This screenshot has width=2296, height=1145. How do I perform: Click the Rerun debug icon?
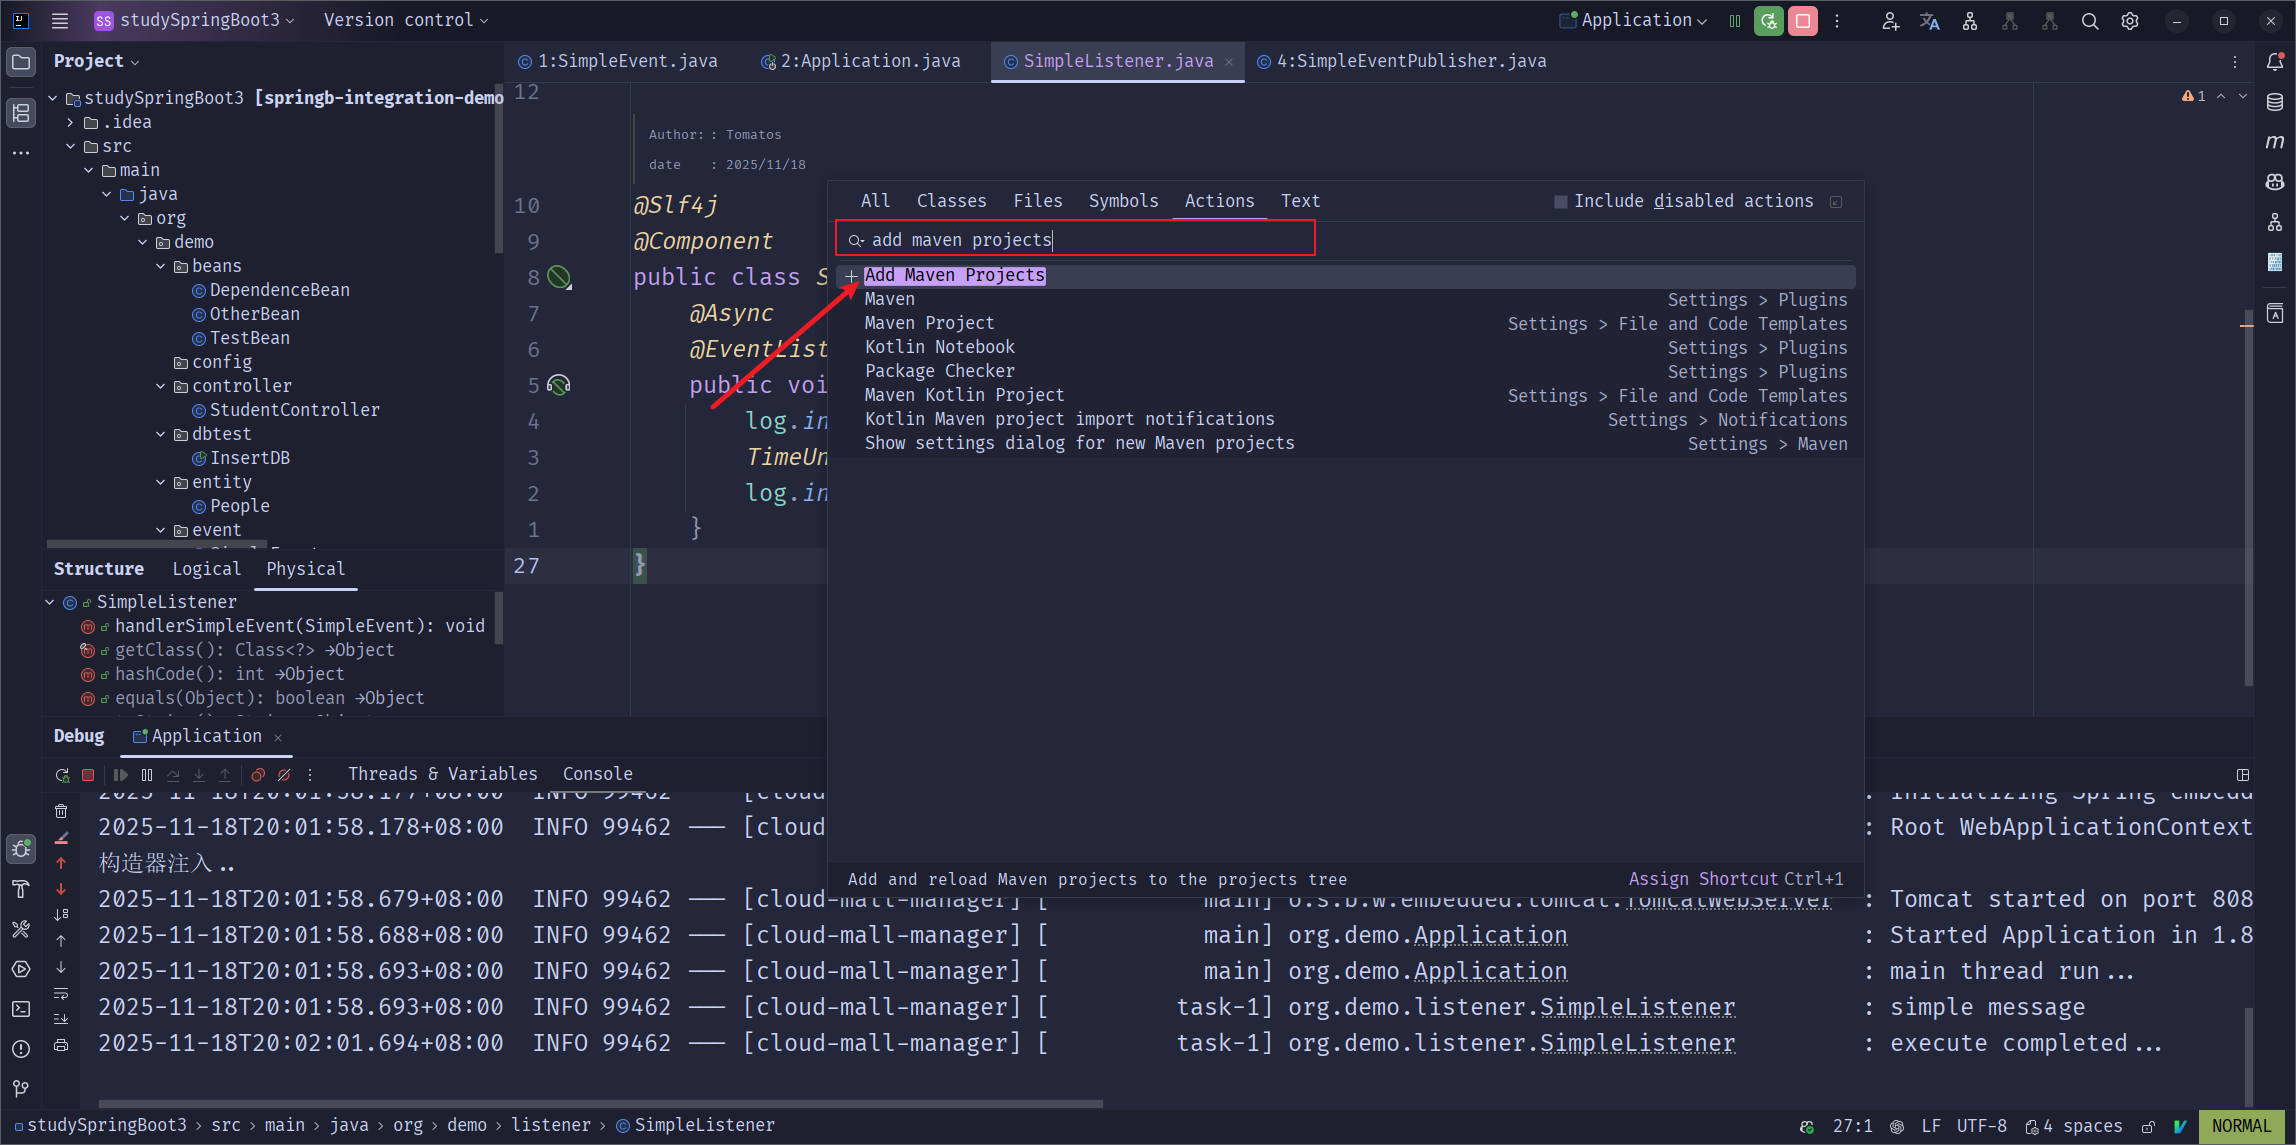point(62,775)
